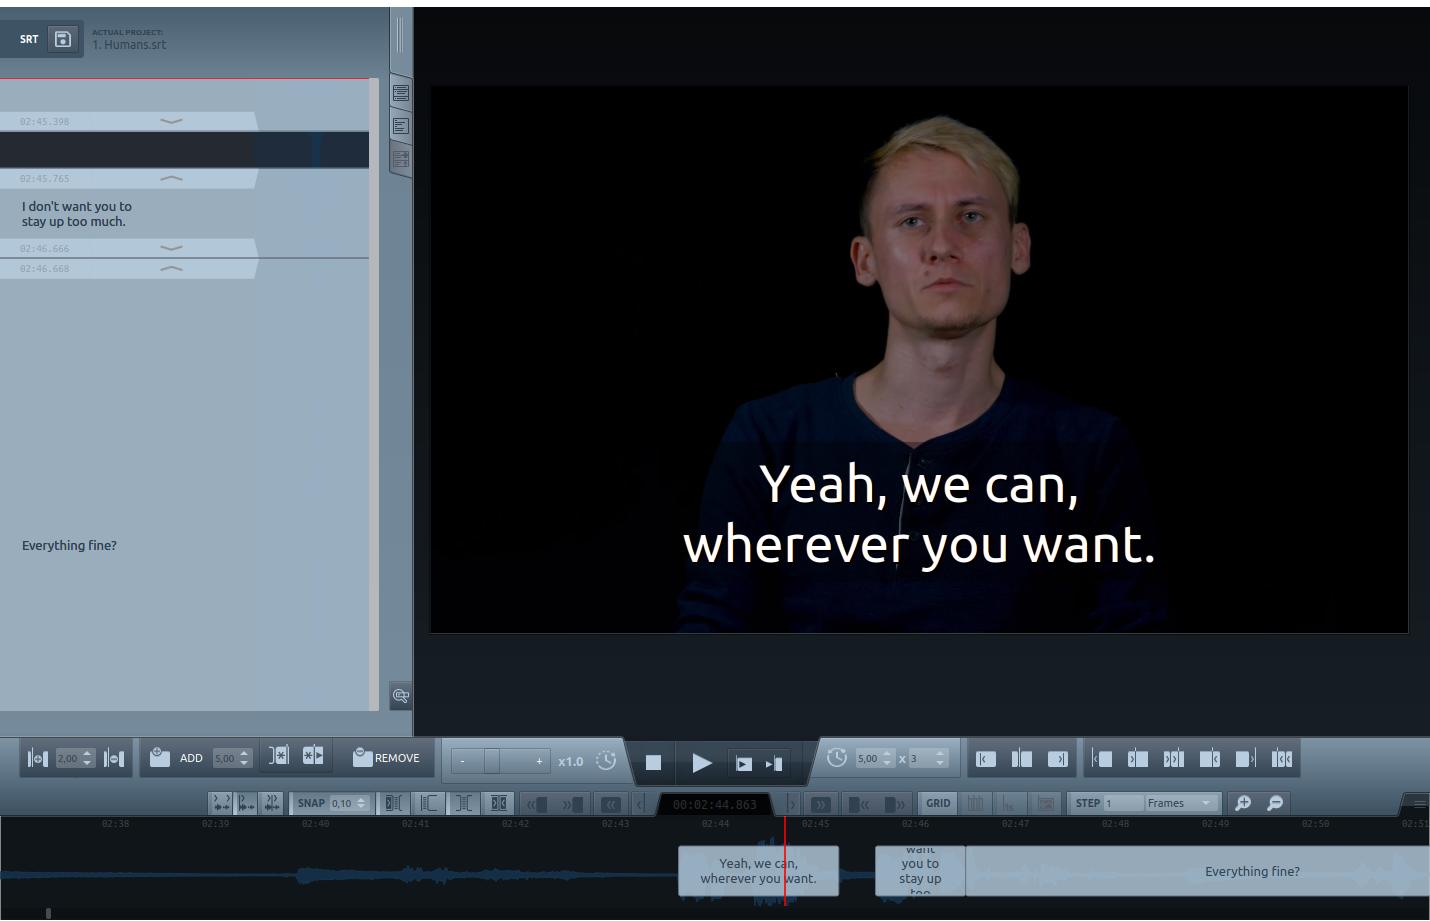Click the STEP value input field
The width and height of the screenshot is (1430, 921).
click(1123, 803)
